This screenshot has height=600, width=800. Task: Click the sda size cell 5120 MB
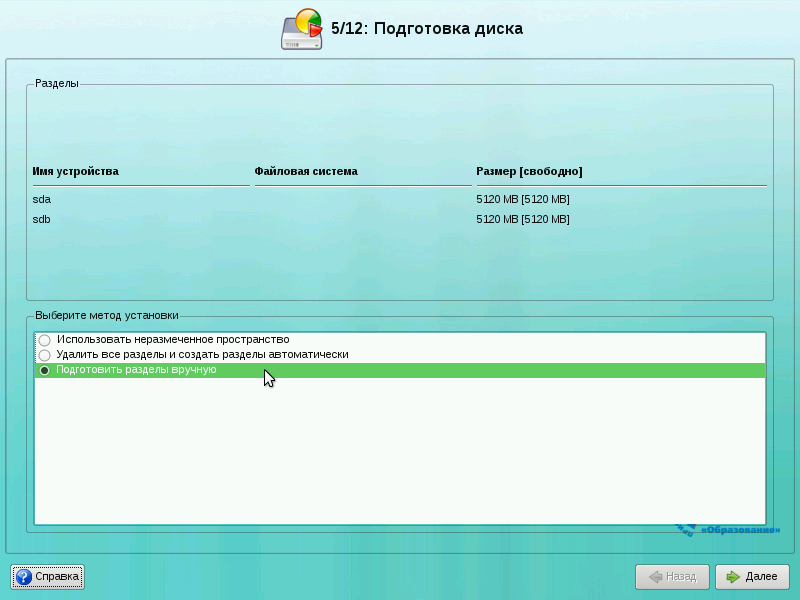click(x=523, y=199)
